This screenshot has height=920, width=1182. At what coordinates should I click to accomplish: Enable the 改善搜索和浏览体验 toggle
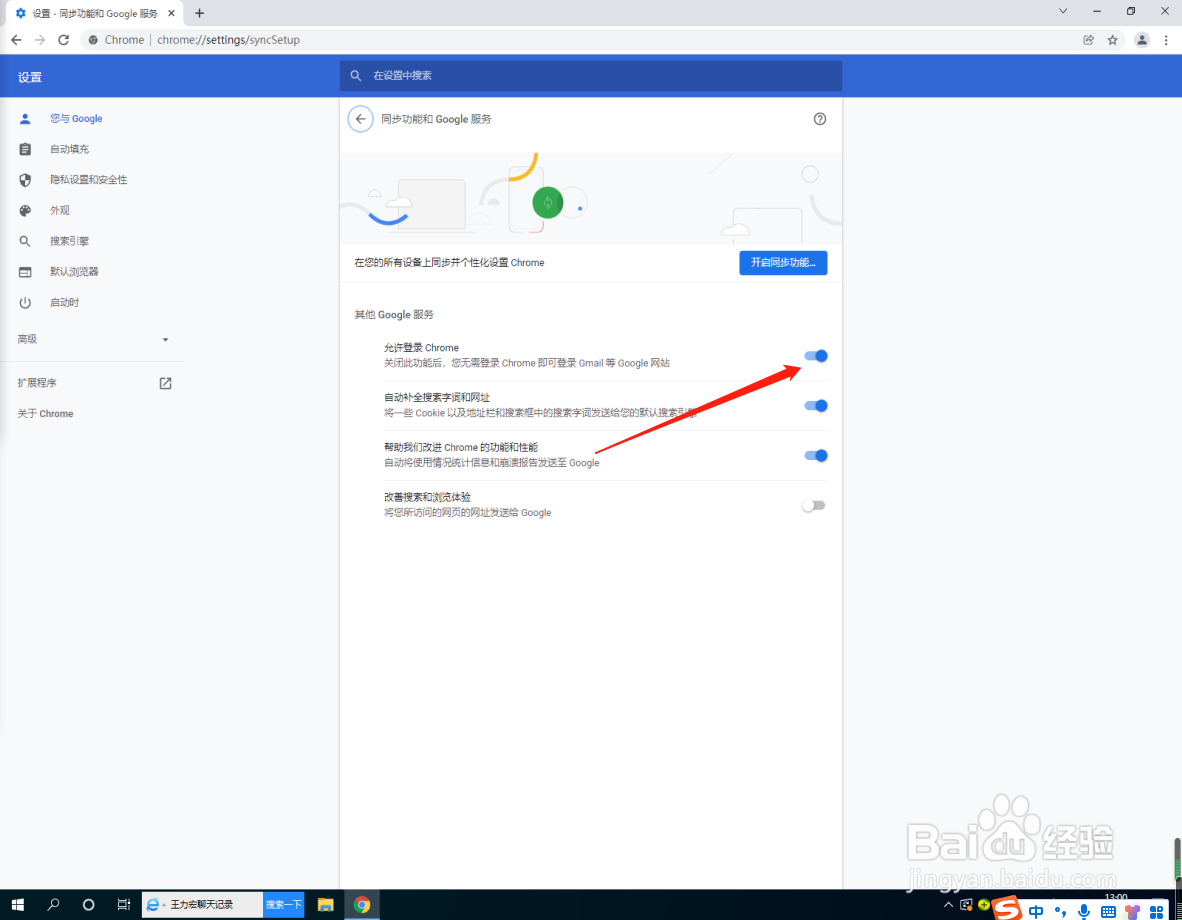pos(813,505)
